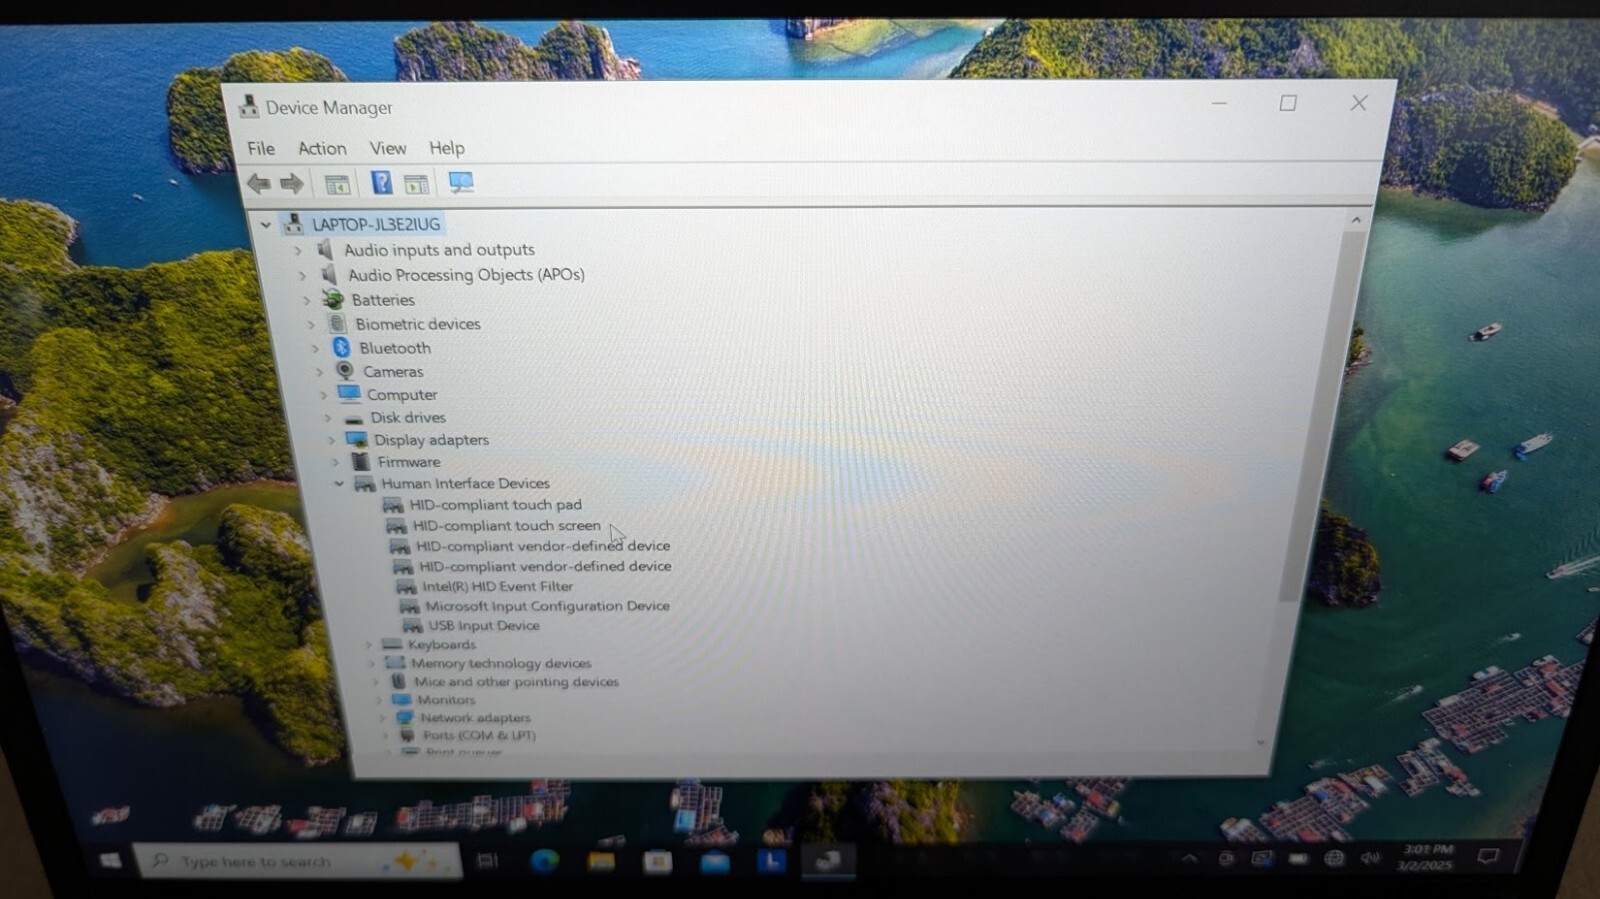Open Microsoft Store from the taskbar
Viewport: 1600px width, 899px height.
(x=657, y=861)
